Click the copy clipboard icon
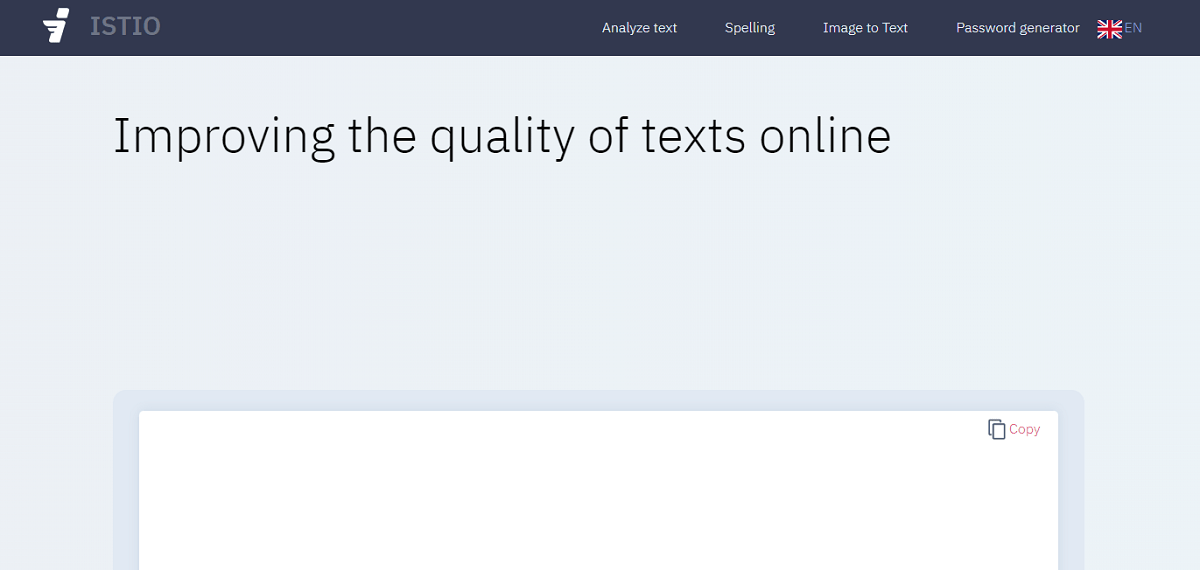Viewport: 1200px width, 570px height. (x=996, y=429)
